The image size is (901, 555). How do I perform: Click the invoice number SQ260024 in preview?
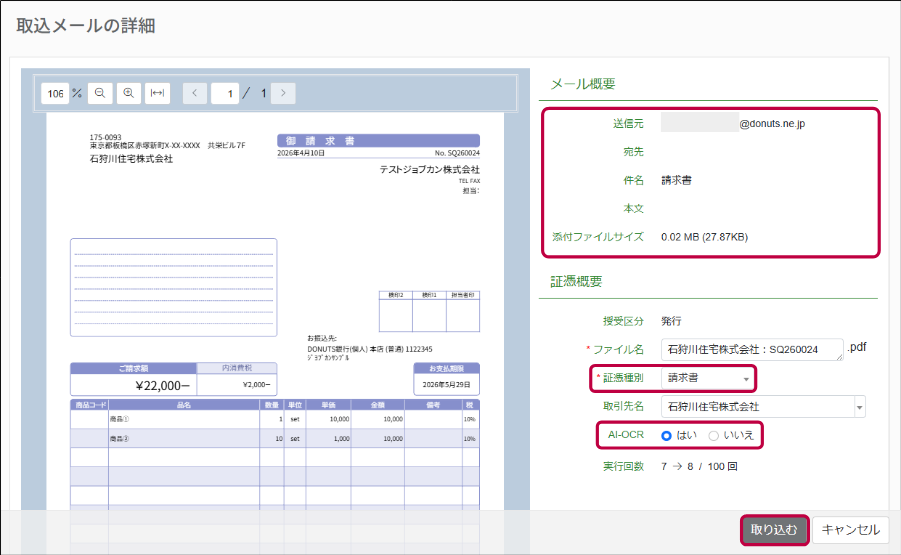pos(457,154)
